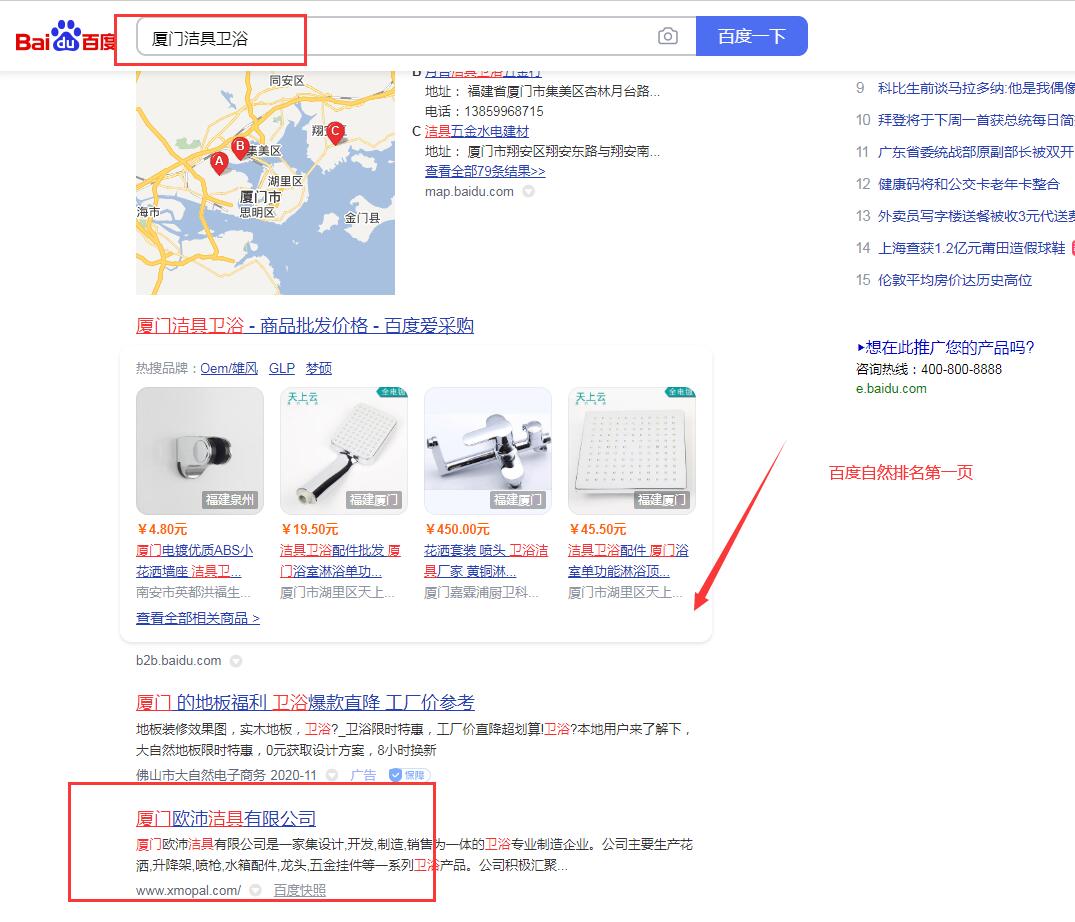Click map marker C on map

335,131
